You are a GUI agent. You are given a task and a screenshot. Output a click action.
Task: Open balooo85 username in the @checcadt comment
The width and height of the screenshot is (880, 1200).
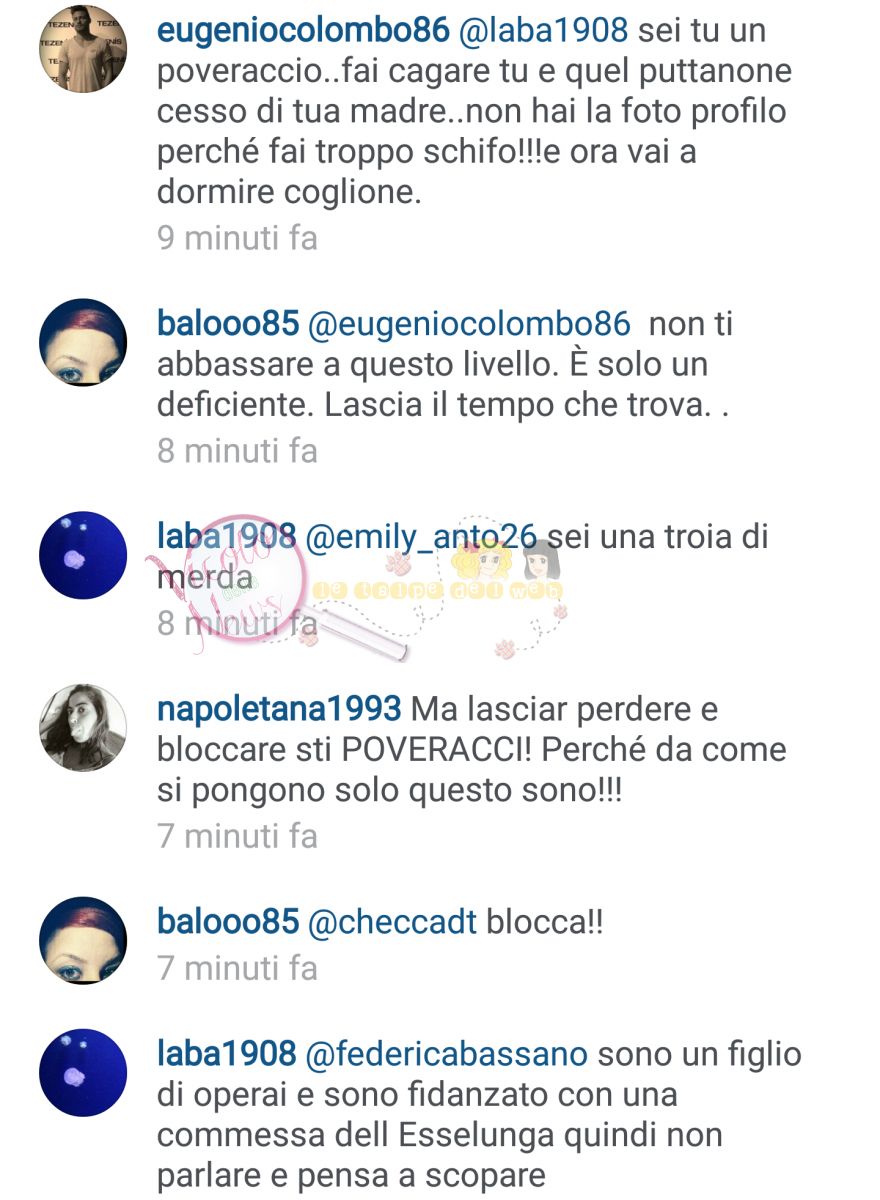click(229, 922)
